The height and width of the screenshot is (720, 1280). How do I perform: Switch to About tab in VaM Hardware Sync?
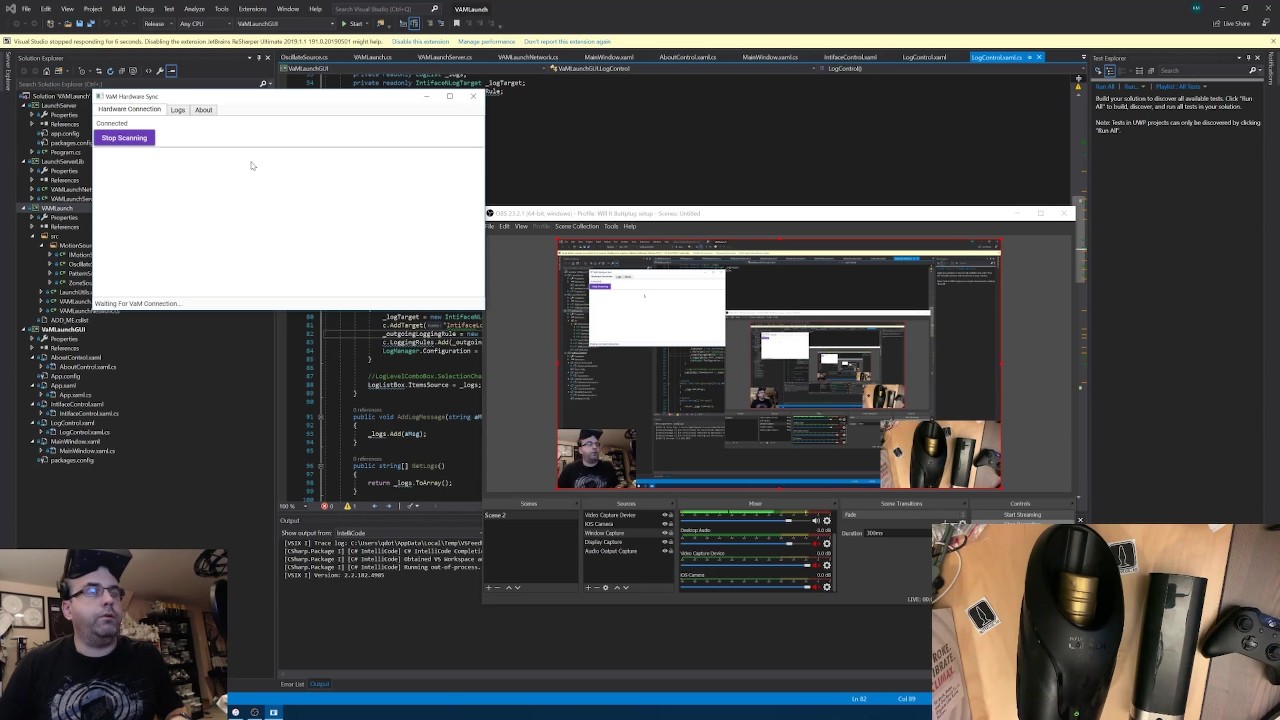click(203, 110)
